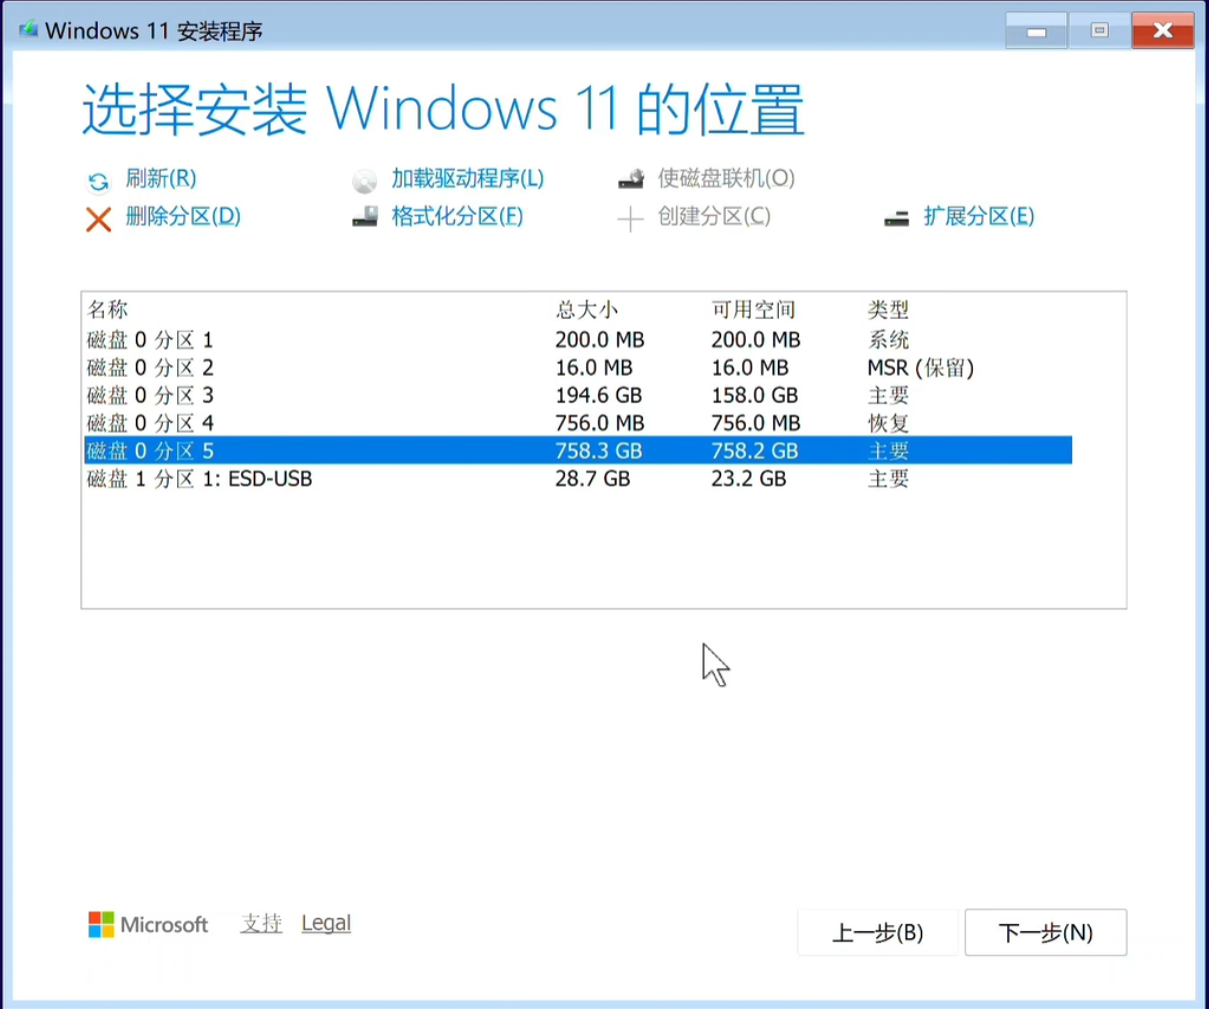Click 加载驱动程序(L) text link
The image size is (1209, 1009).
[467, 179]
